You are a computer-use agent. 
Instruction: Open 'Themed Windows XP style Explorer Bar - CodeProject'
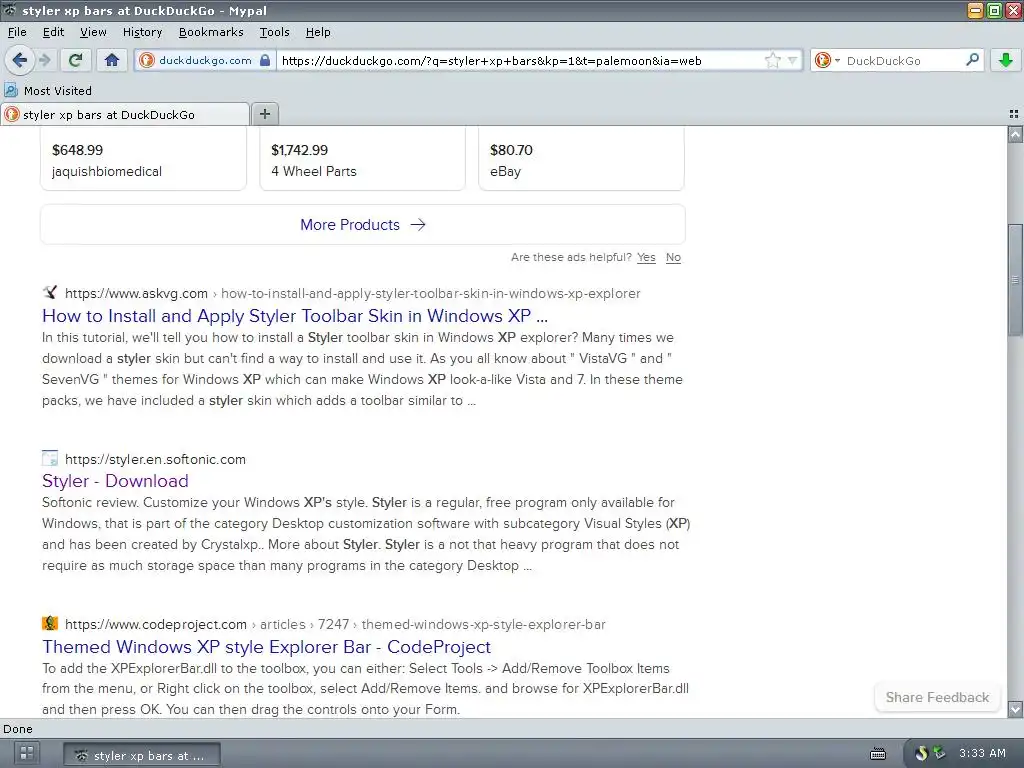pos(266,647)
